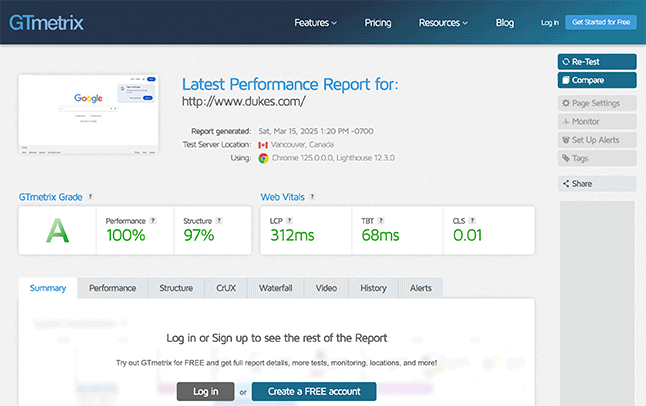Screen dimensions: 646x406
Task: Go to the Pricing page
Action: point(378,23)
